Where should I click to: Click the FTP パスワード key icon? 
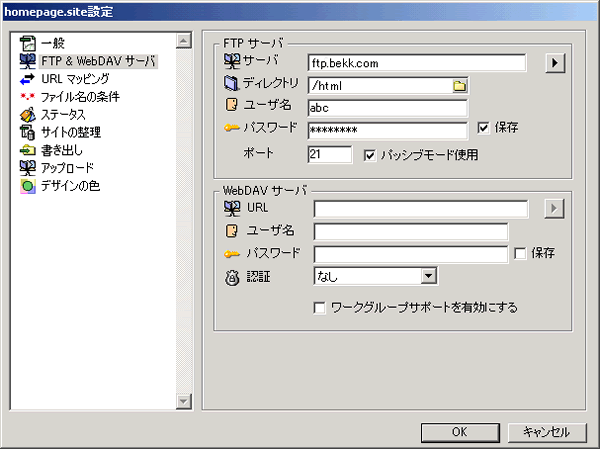pyautogui.click(x=232, y=127)
